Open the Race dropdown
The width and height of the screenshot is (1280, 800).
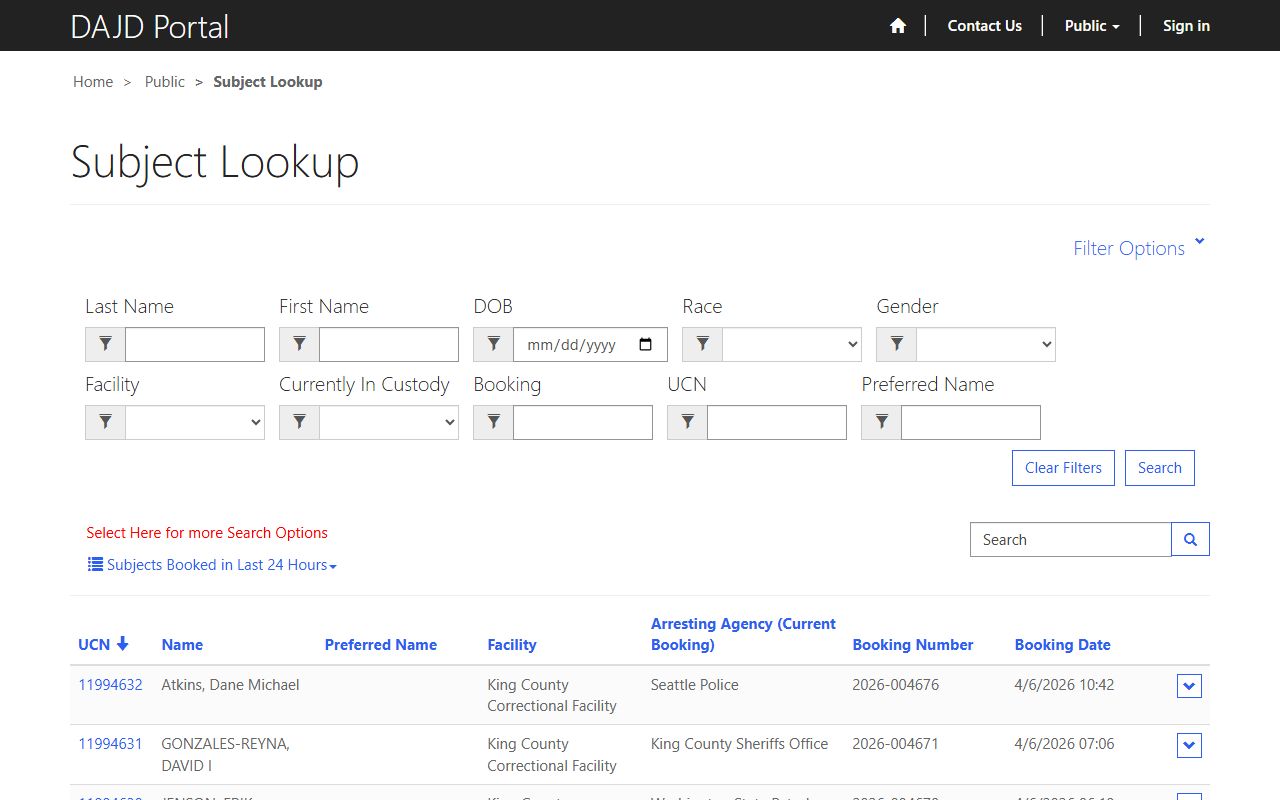pyautogui.click(x=791, y=345)
